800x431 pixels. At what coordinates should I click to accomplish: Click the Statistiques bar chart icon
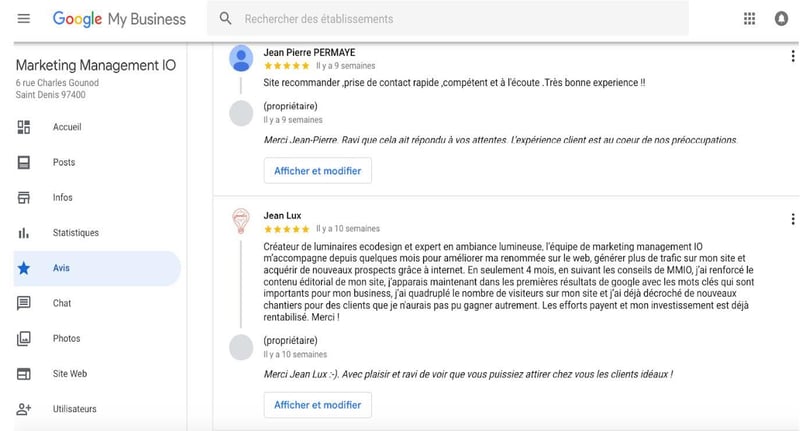(24, 233)
